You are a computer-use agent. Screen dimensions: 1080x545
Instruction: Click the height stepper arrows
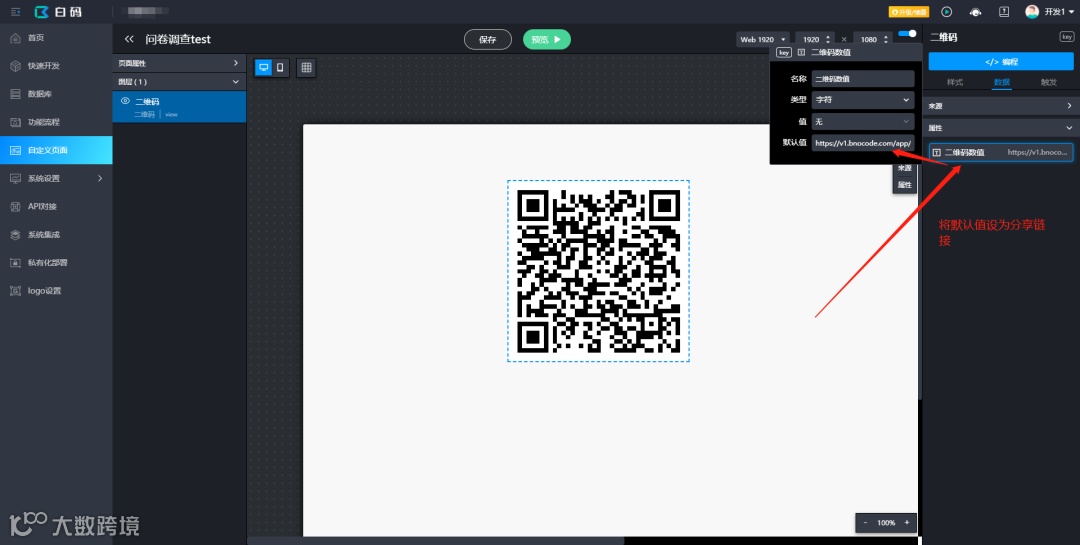pyautogui.click(x=887, y=40)
